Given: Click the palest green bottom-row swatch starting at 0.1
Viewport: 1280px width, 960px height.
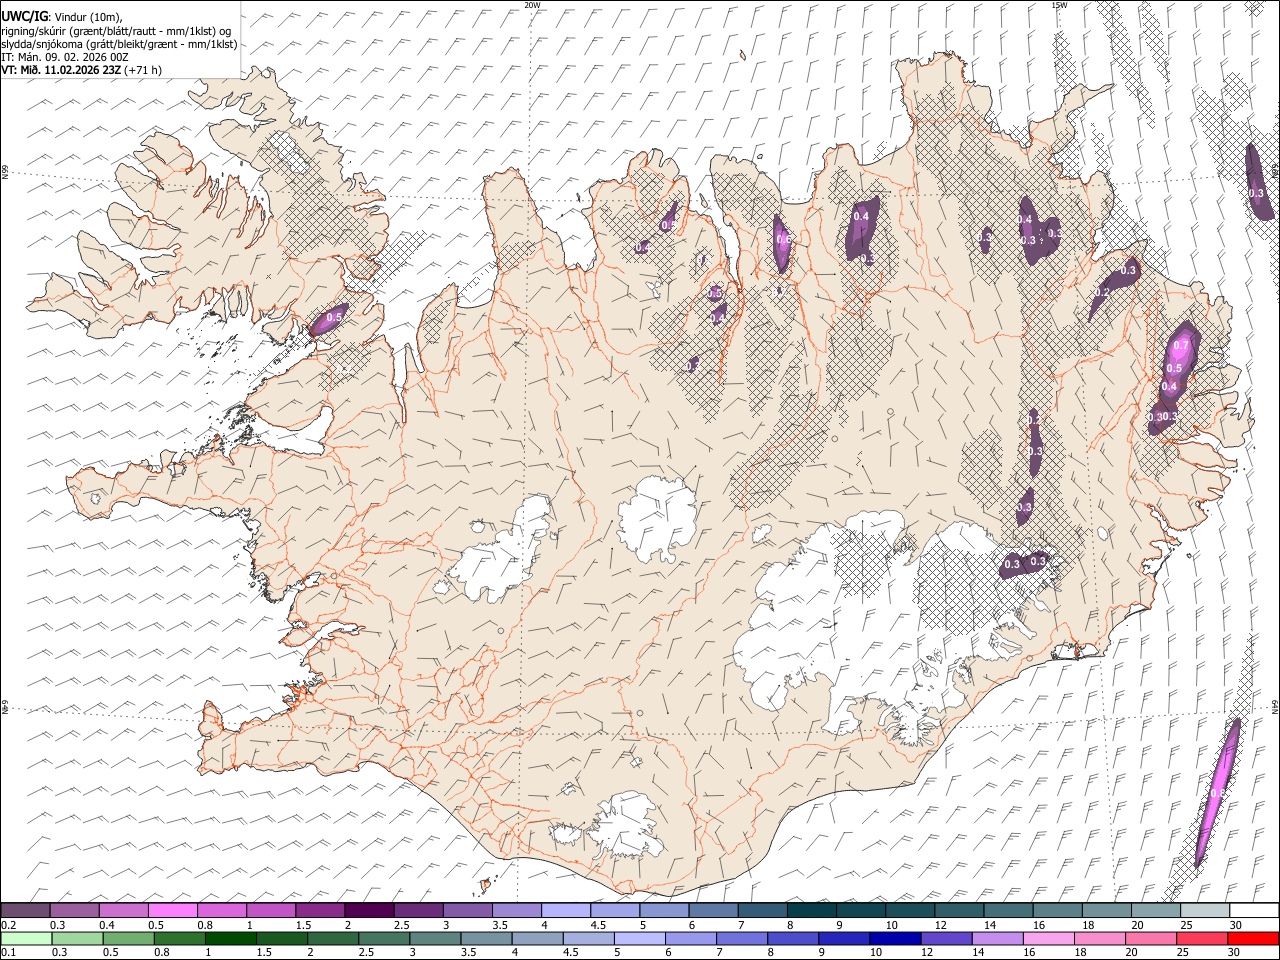Looking at the screenshot, I should click(26, 938).
